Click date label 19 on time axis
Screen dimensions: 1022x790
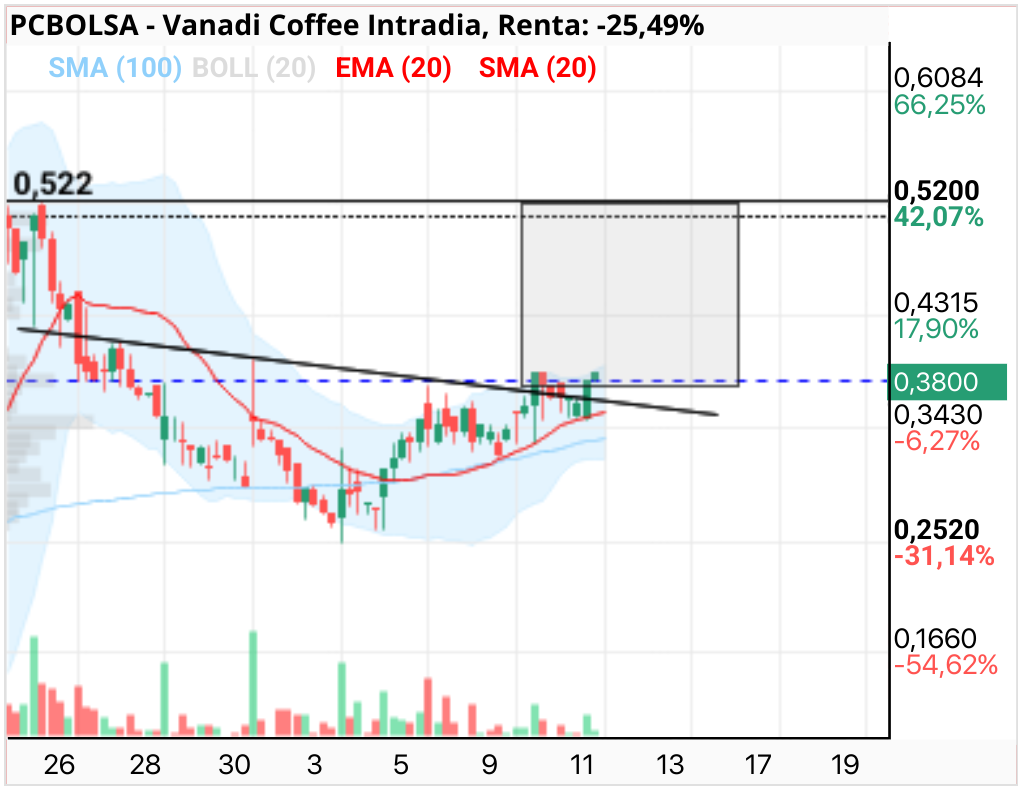pyautogui.click(x=845, y=765)
